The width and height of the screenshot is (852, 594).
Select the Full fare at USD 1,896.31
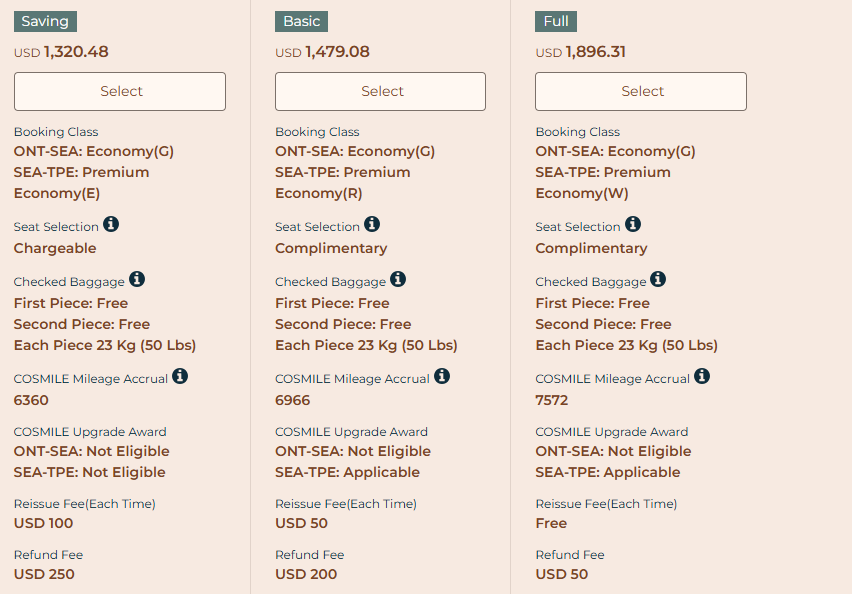click(x=641, y=91)
